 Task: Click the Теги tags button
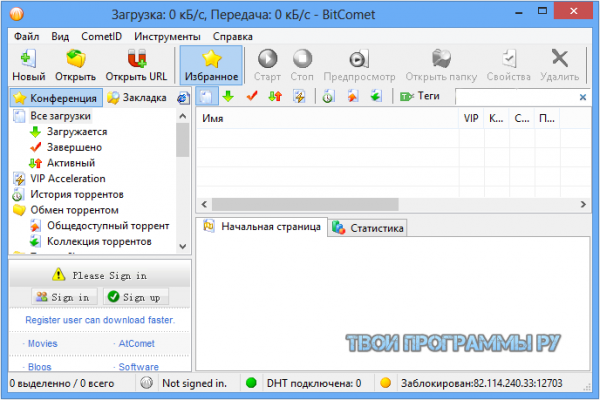pyautogui.click(x=419, y=96)
